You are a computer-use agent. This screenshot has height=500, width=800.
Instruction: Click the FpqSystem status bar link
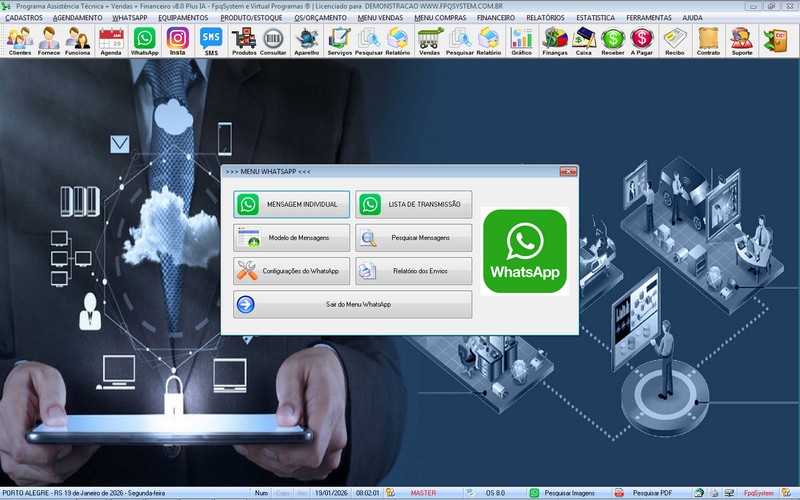(758, 493)
